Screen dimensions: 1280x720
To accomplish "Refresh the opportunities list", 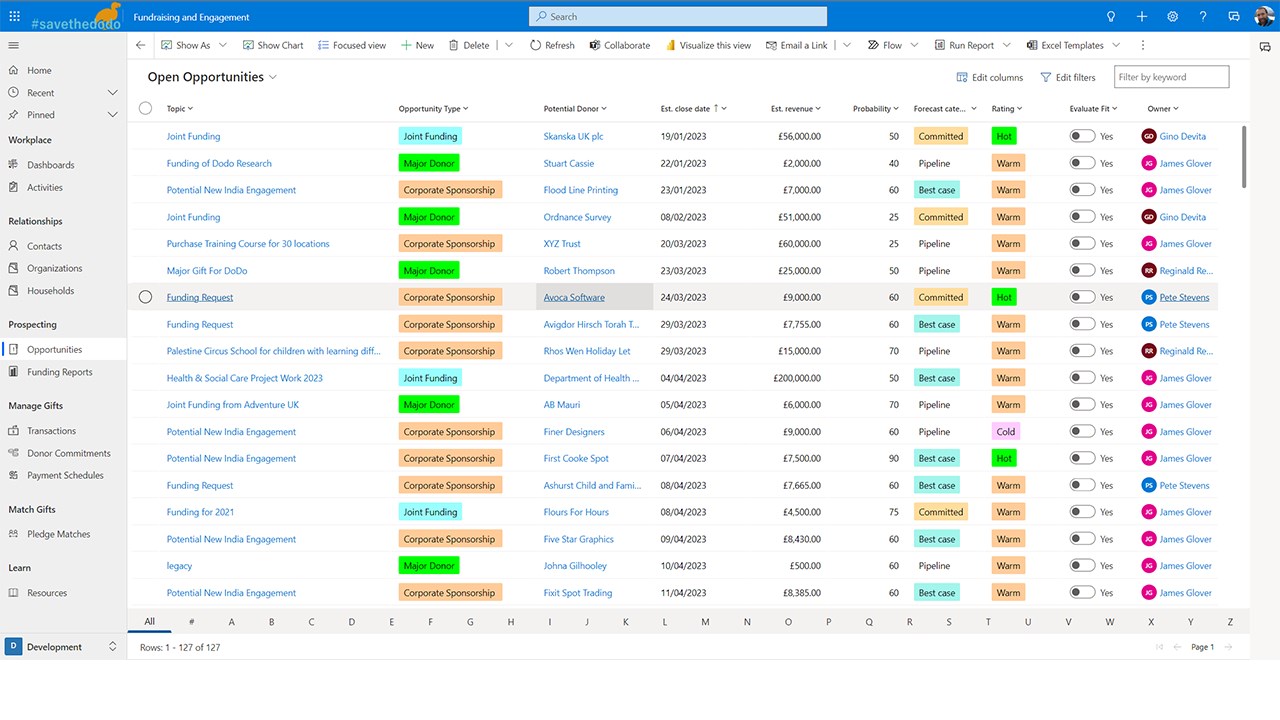I will point(552,45).
